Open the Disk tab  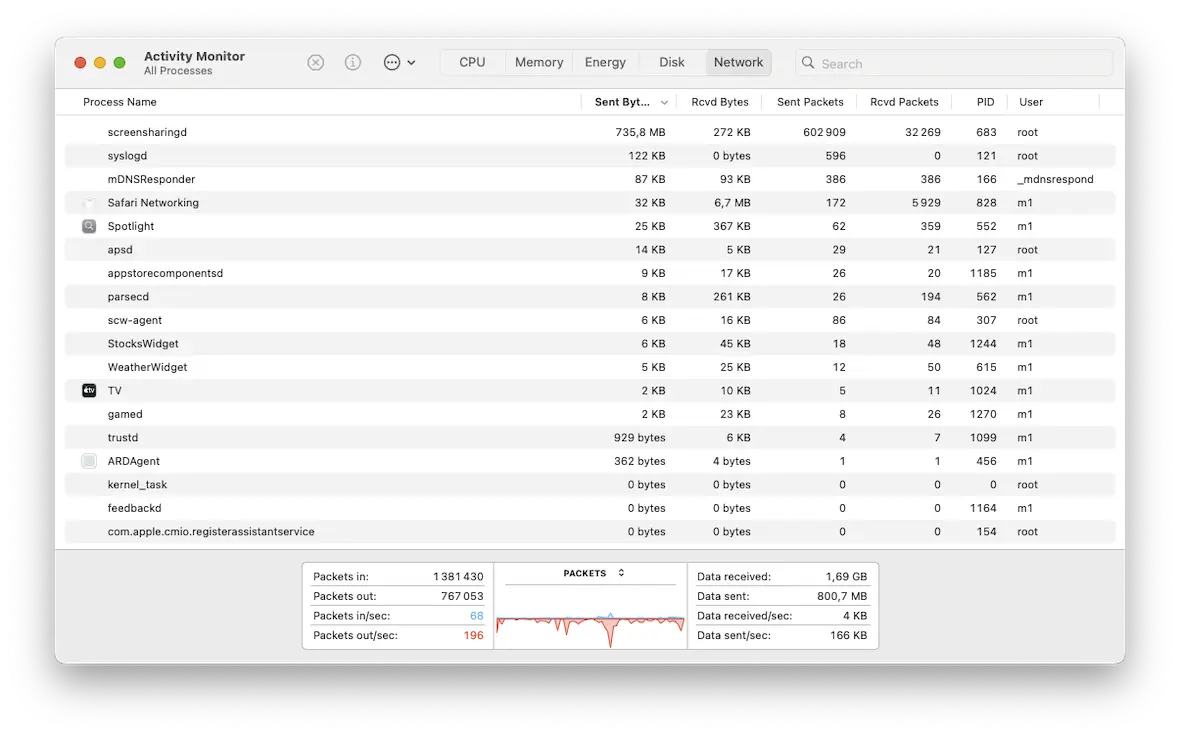click(670, 61)
